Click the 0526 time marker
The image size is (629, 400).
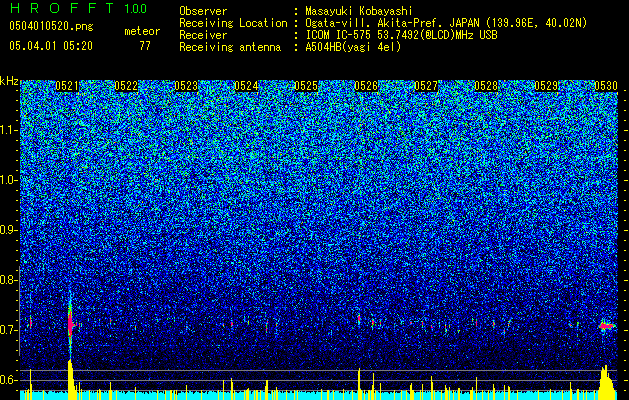pyautogui.click(x=366, y=86)
